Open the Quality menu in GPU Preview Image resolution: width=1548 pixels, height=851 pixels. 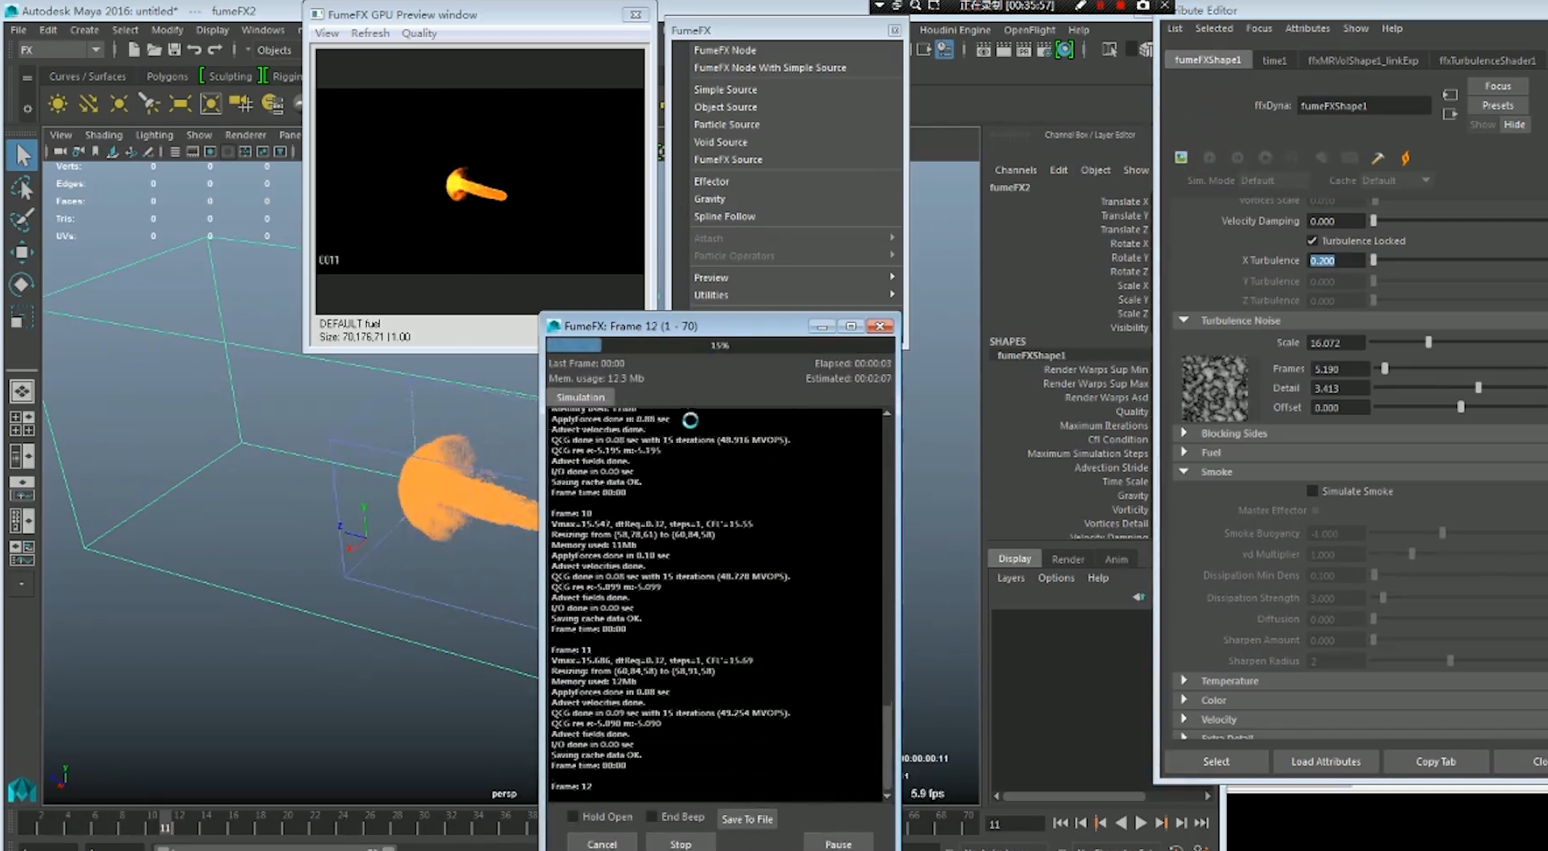(x=419, y=33)
